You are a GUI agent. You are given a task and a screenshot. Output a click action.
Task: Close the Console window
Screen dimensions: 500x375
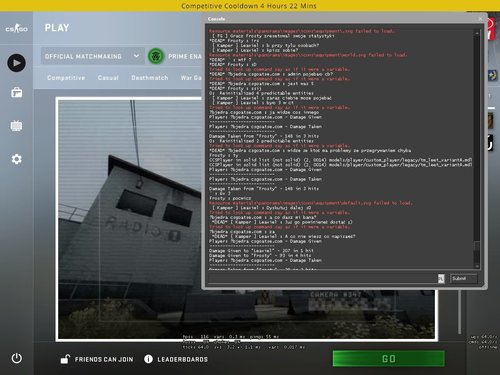pos(480,19)
